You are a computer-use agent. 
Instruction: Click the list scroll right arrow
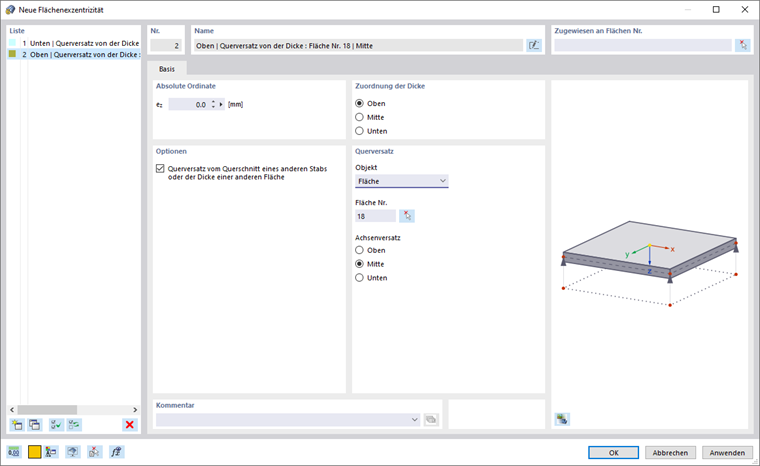pyautogui.click(x=135, y=410)
